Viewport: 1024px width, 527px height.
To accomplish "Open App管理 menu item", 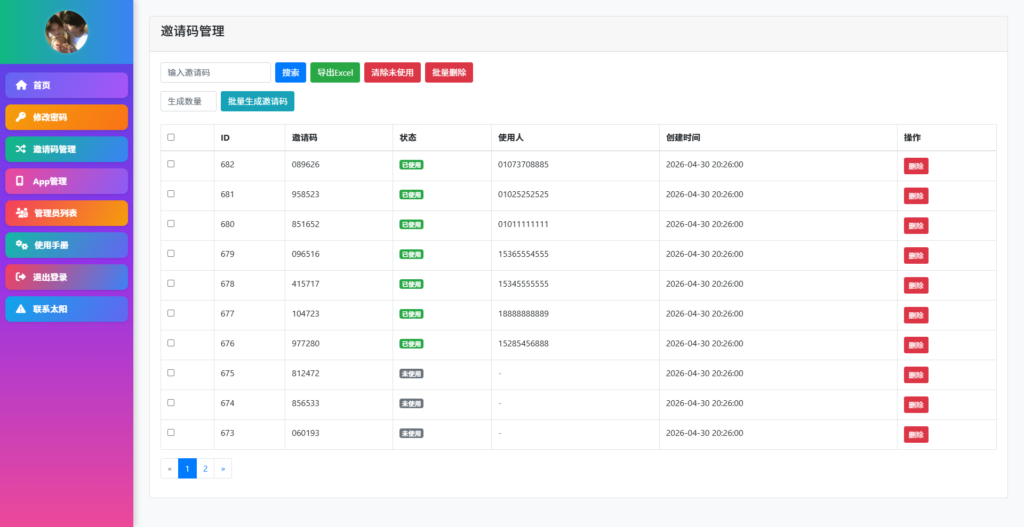I will point(67,181).
